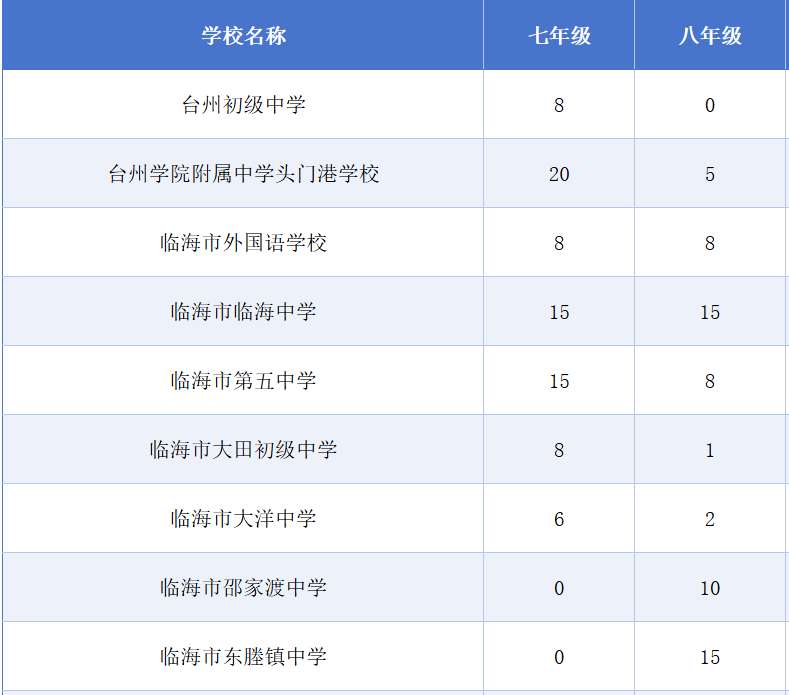Click 七年级 value for 临海市临海中学

(559, 312)
